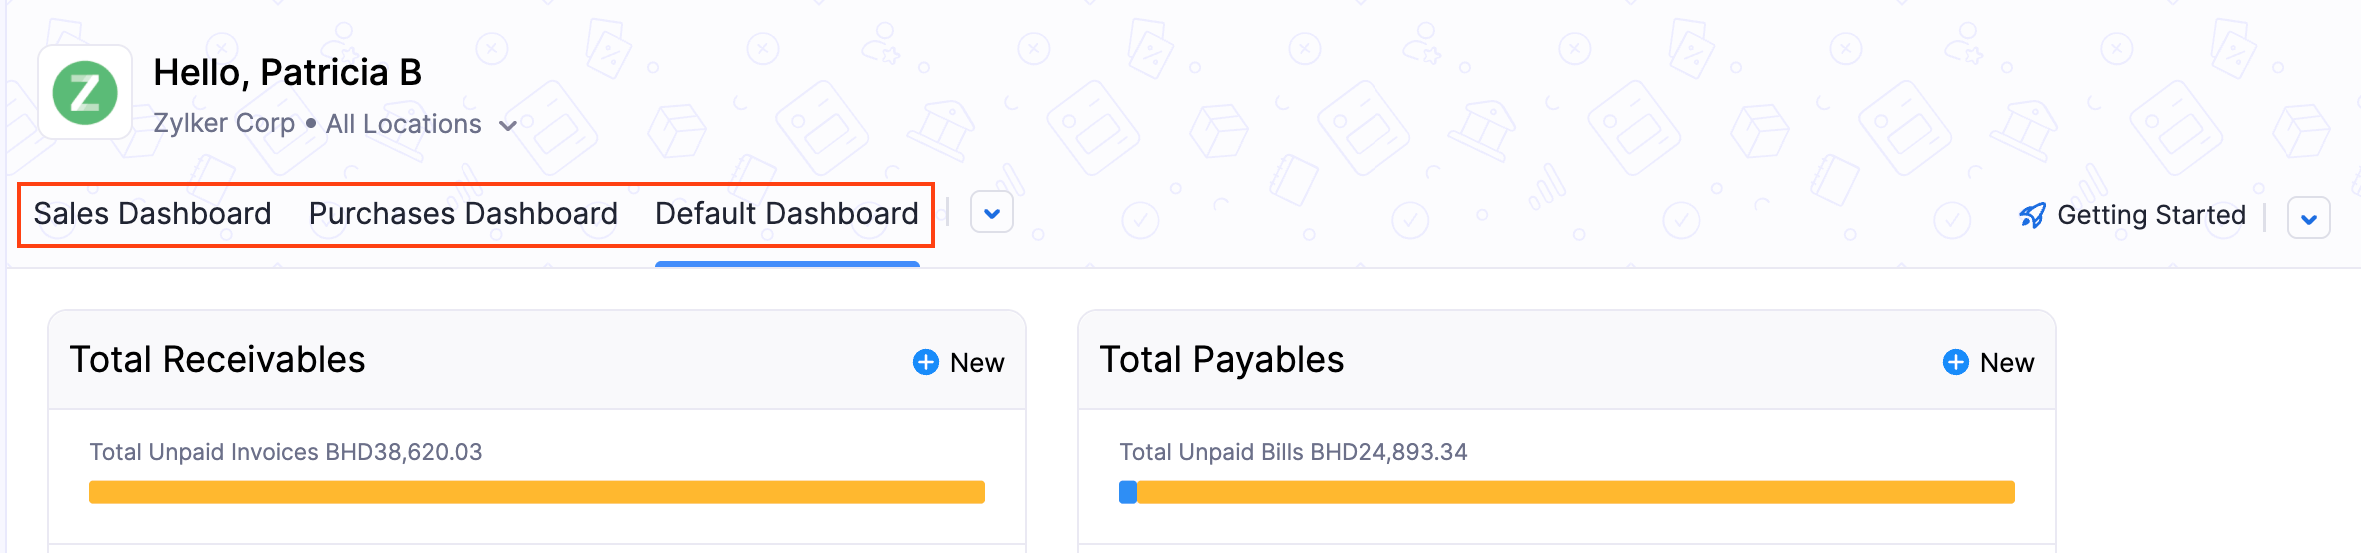Click the plus icon in Total Payables
Image resolution: width=2361 pixels, height=553 pixels.
coord(1955,362)
